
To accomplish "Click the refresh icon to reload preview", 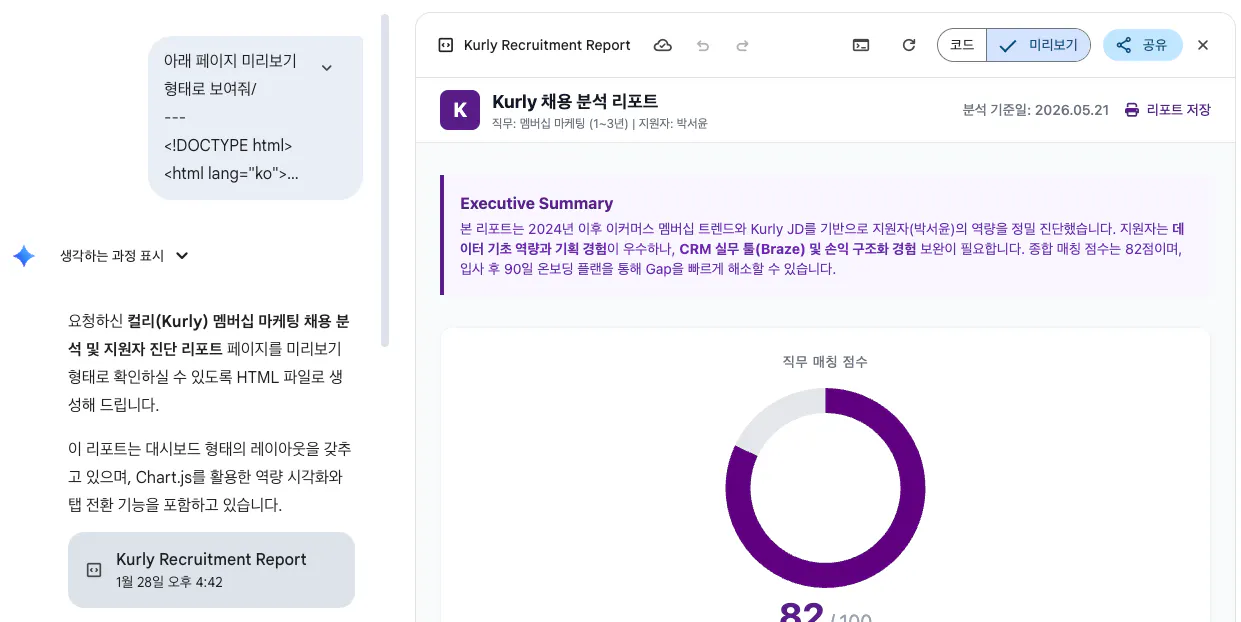I will [908, 45].
